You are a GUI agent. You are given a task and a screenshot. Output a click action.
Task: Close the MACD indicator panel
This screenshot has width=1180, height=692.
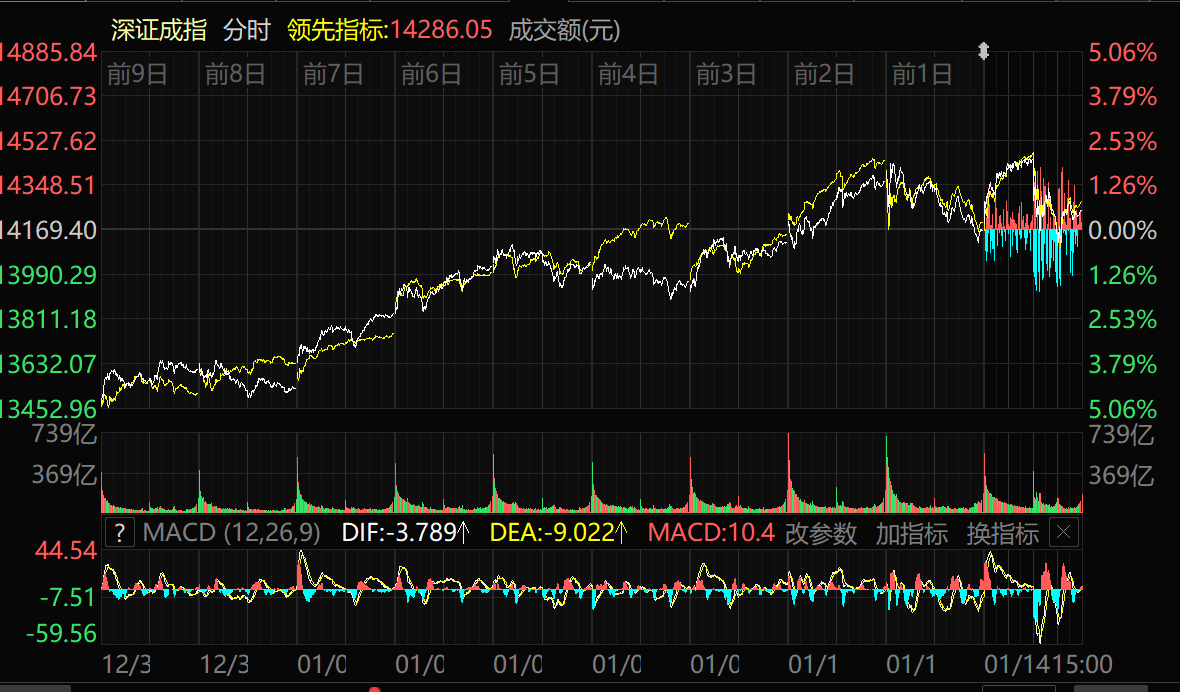click(x=1065, y=533)
